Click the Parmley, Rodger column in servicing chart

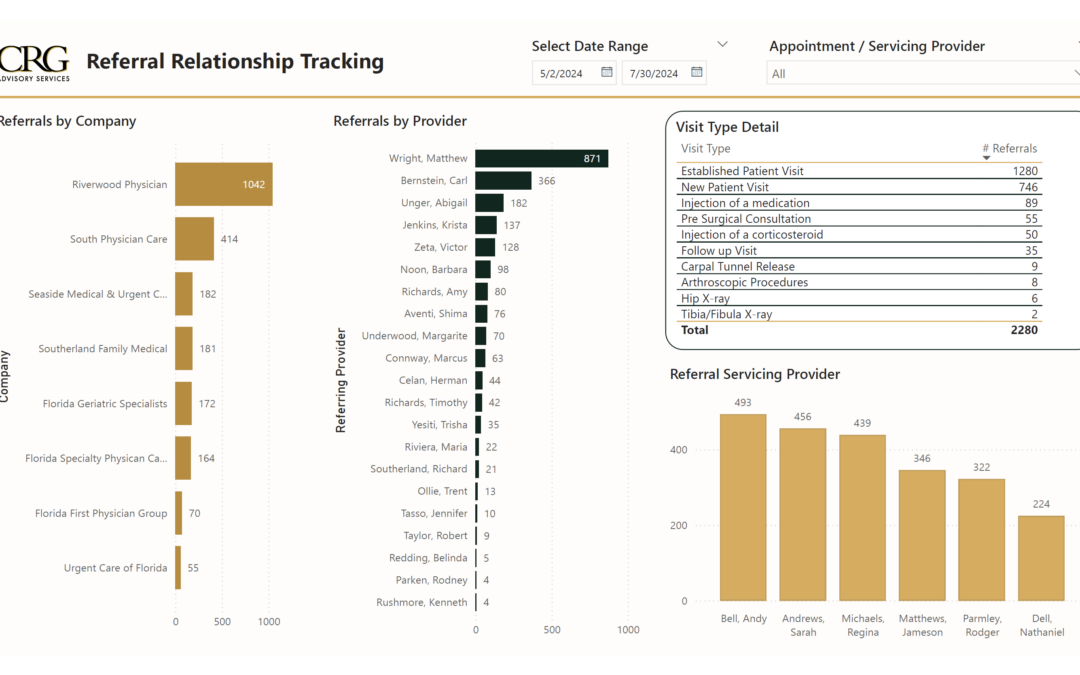point(982,539)
